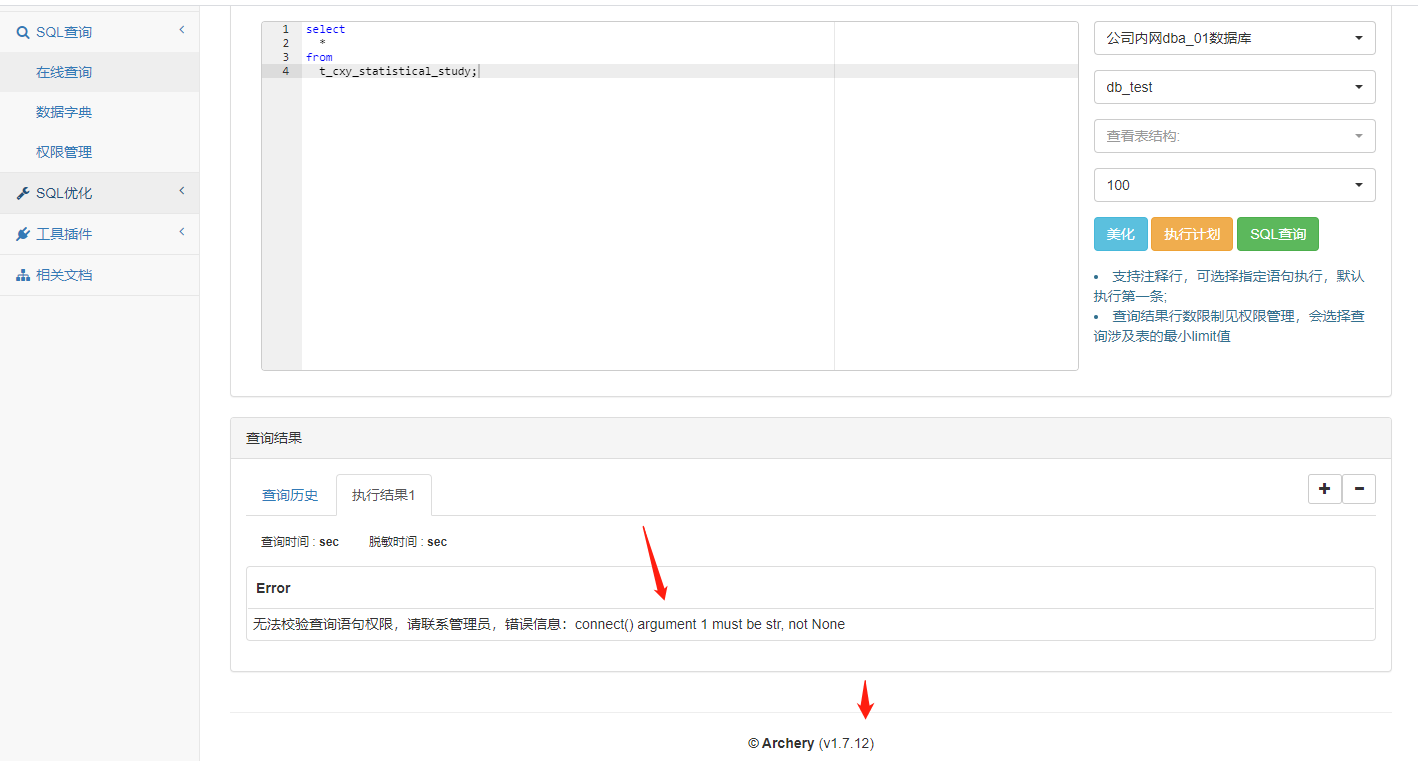The height and width of the screenshot is (761, 1418).
Task: Open the 查看表结构 table dropdown
Action: click(1234, 136)
